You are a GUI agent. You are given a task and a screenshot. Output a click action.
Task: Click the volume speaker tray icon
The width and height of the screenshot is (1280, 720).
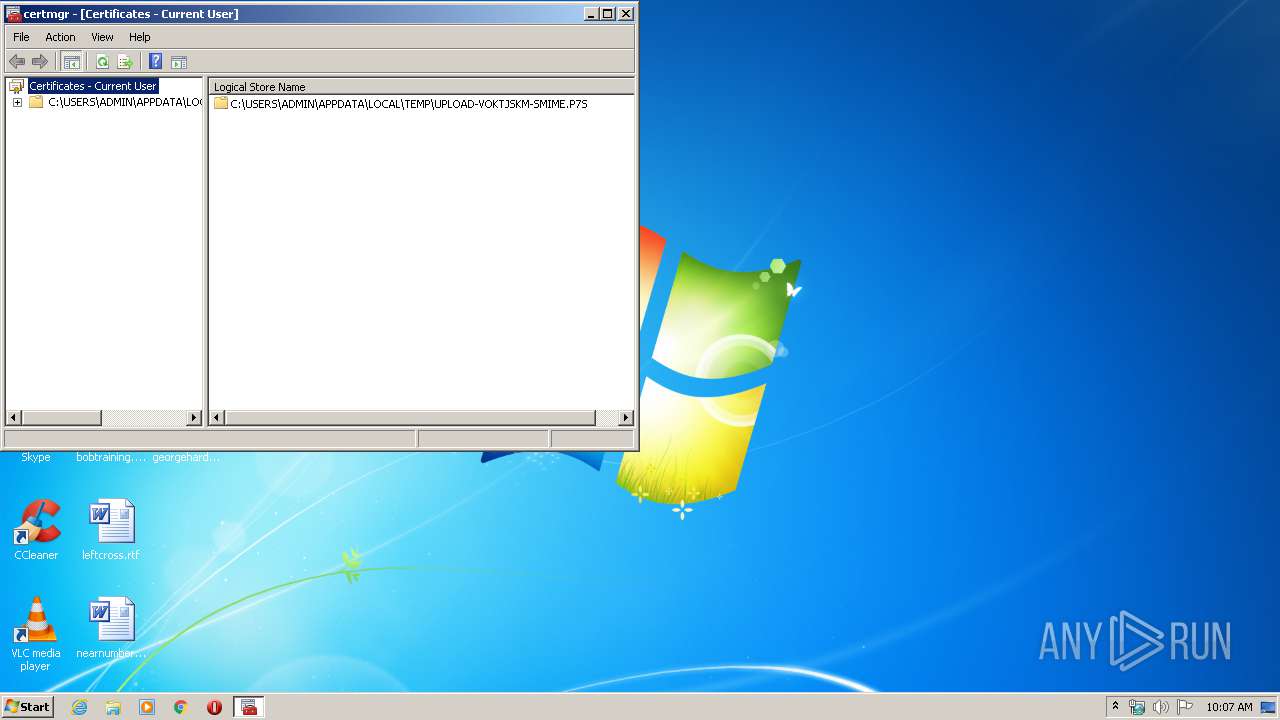[x=1161, y=707]
